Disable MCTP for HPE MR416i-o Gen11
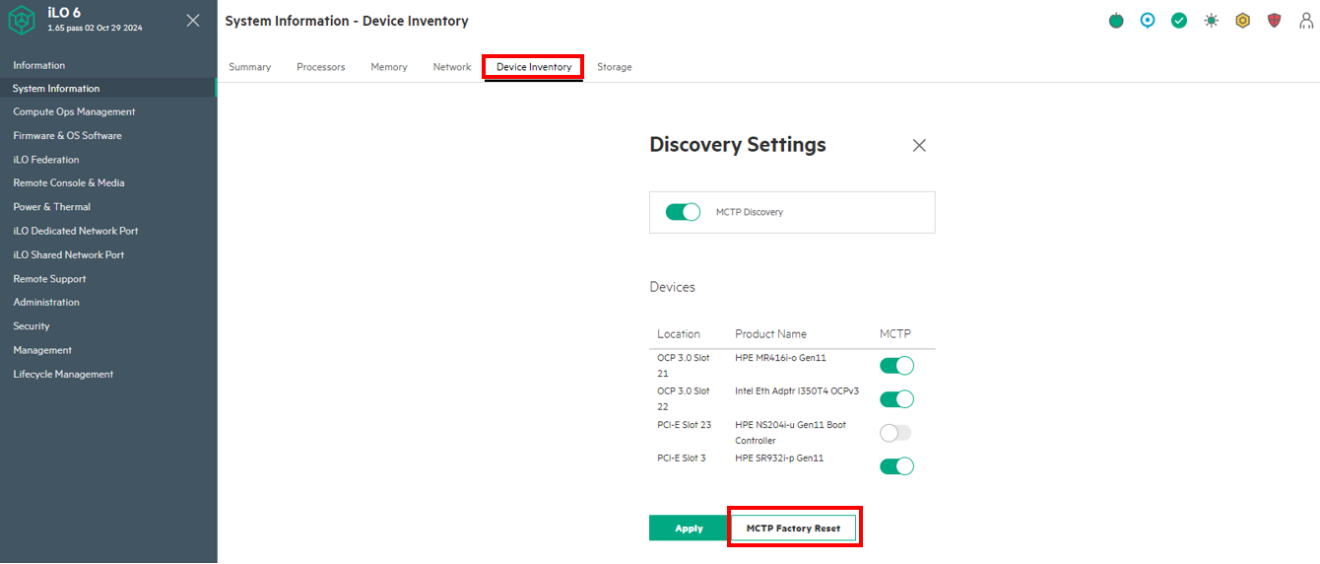This screenshot has height=564, width=1320. click(x=896, y=366)
